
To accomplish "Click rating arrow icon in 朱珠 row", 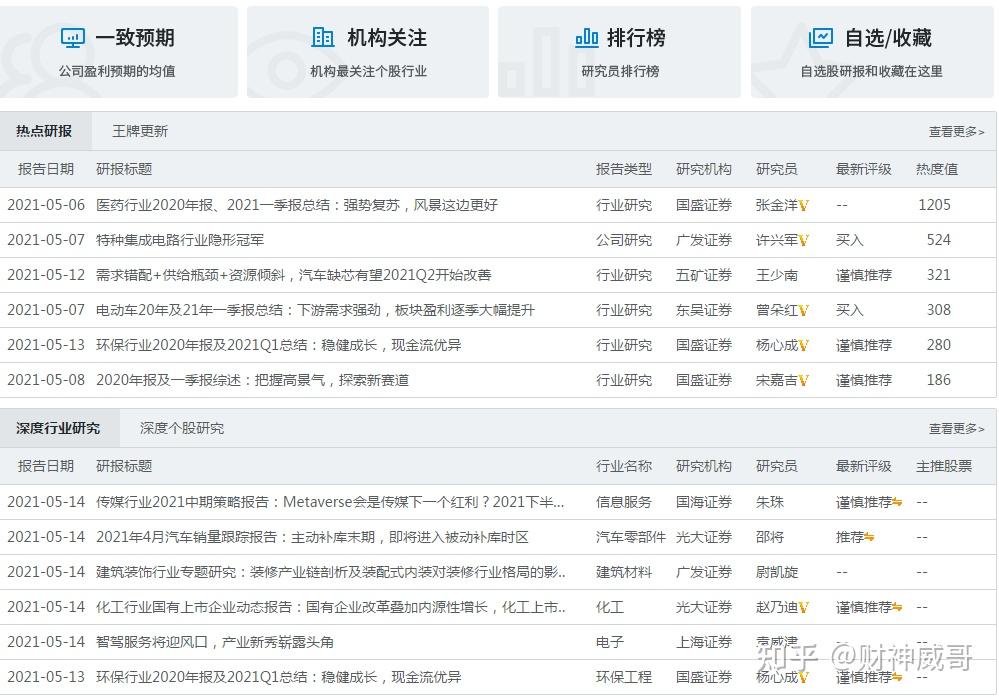I will pos(897,502).
